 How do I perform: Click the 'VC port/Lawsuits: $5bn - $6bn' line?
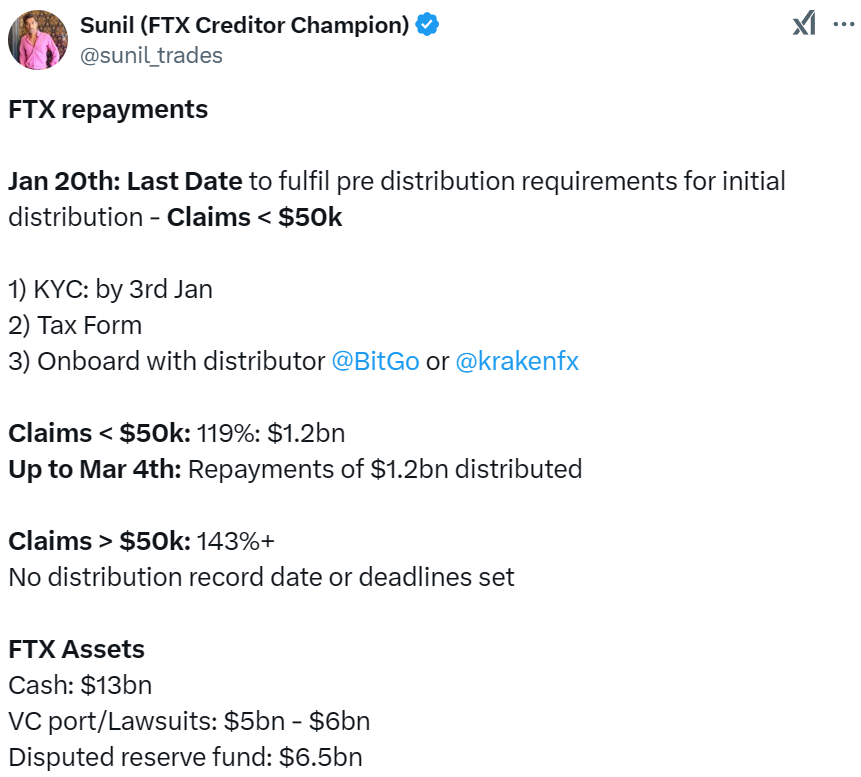tap(189, 721)
